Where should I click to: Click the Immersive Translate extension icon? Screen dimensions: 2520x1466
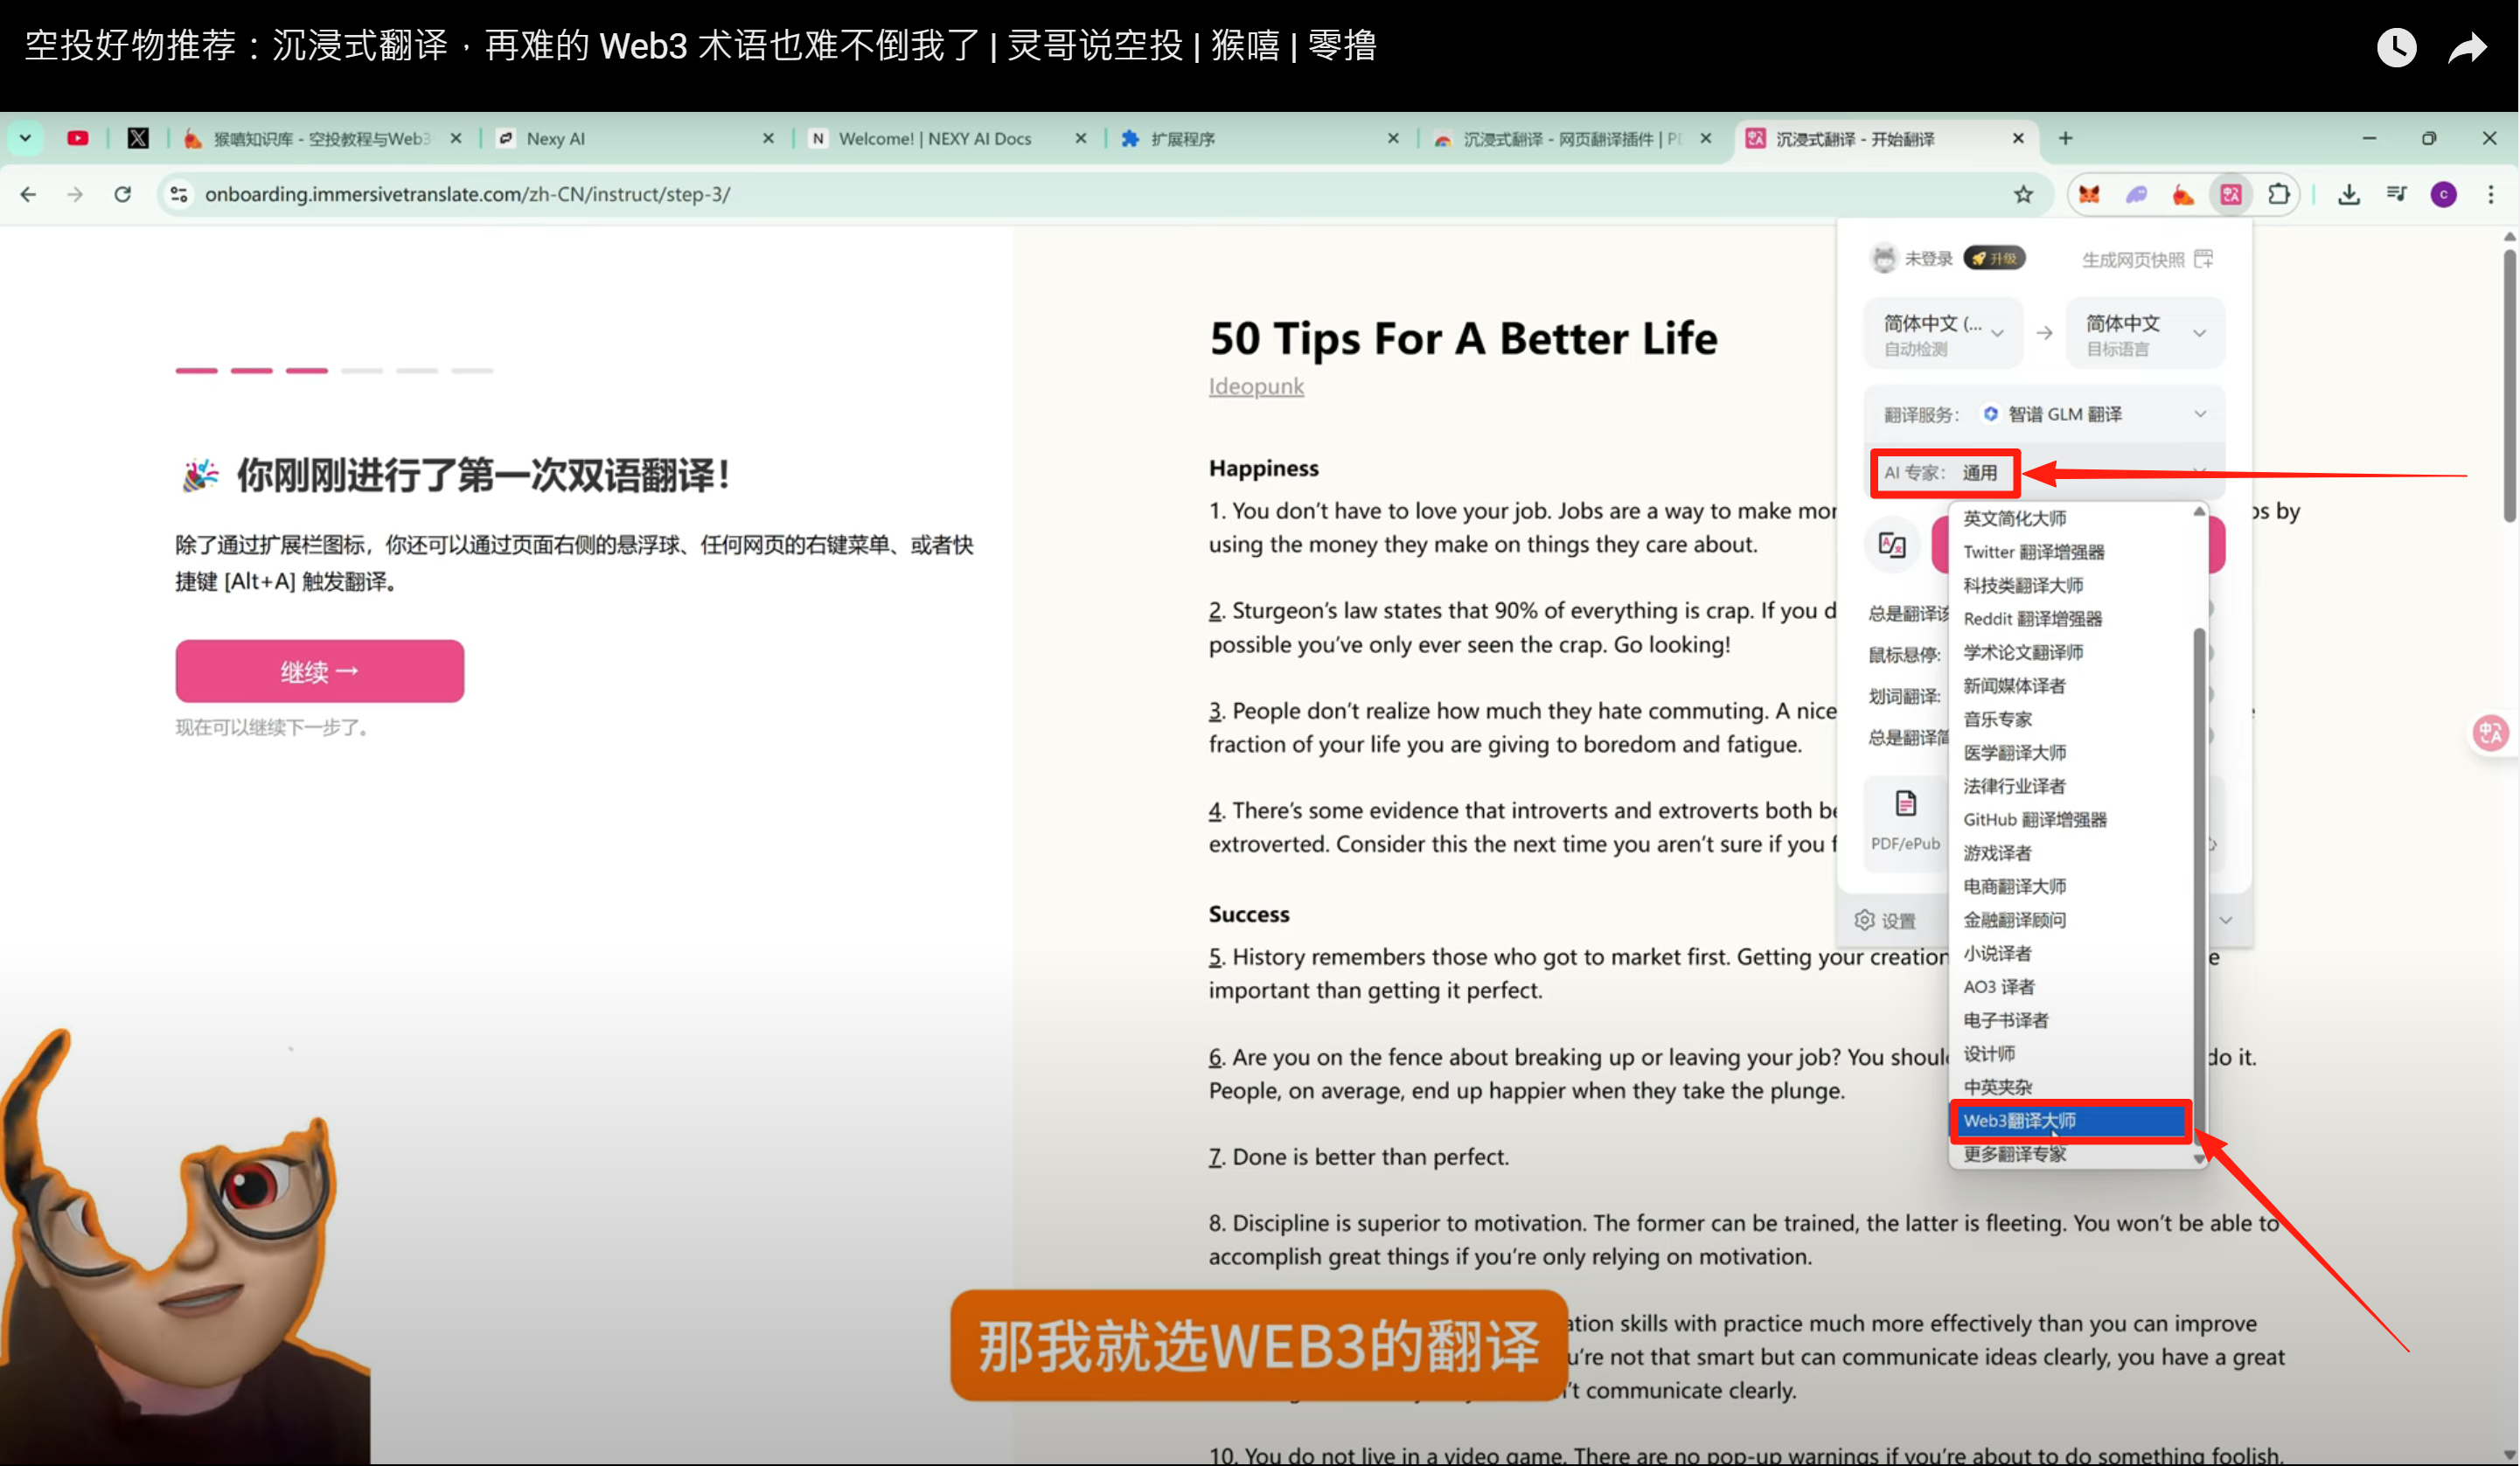[x=2230, y=194]
